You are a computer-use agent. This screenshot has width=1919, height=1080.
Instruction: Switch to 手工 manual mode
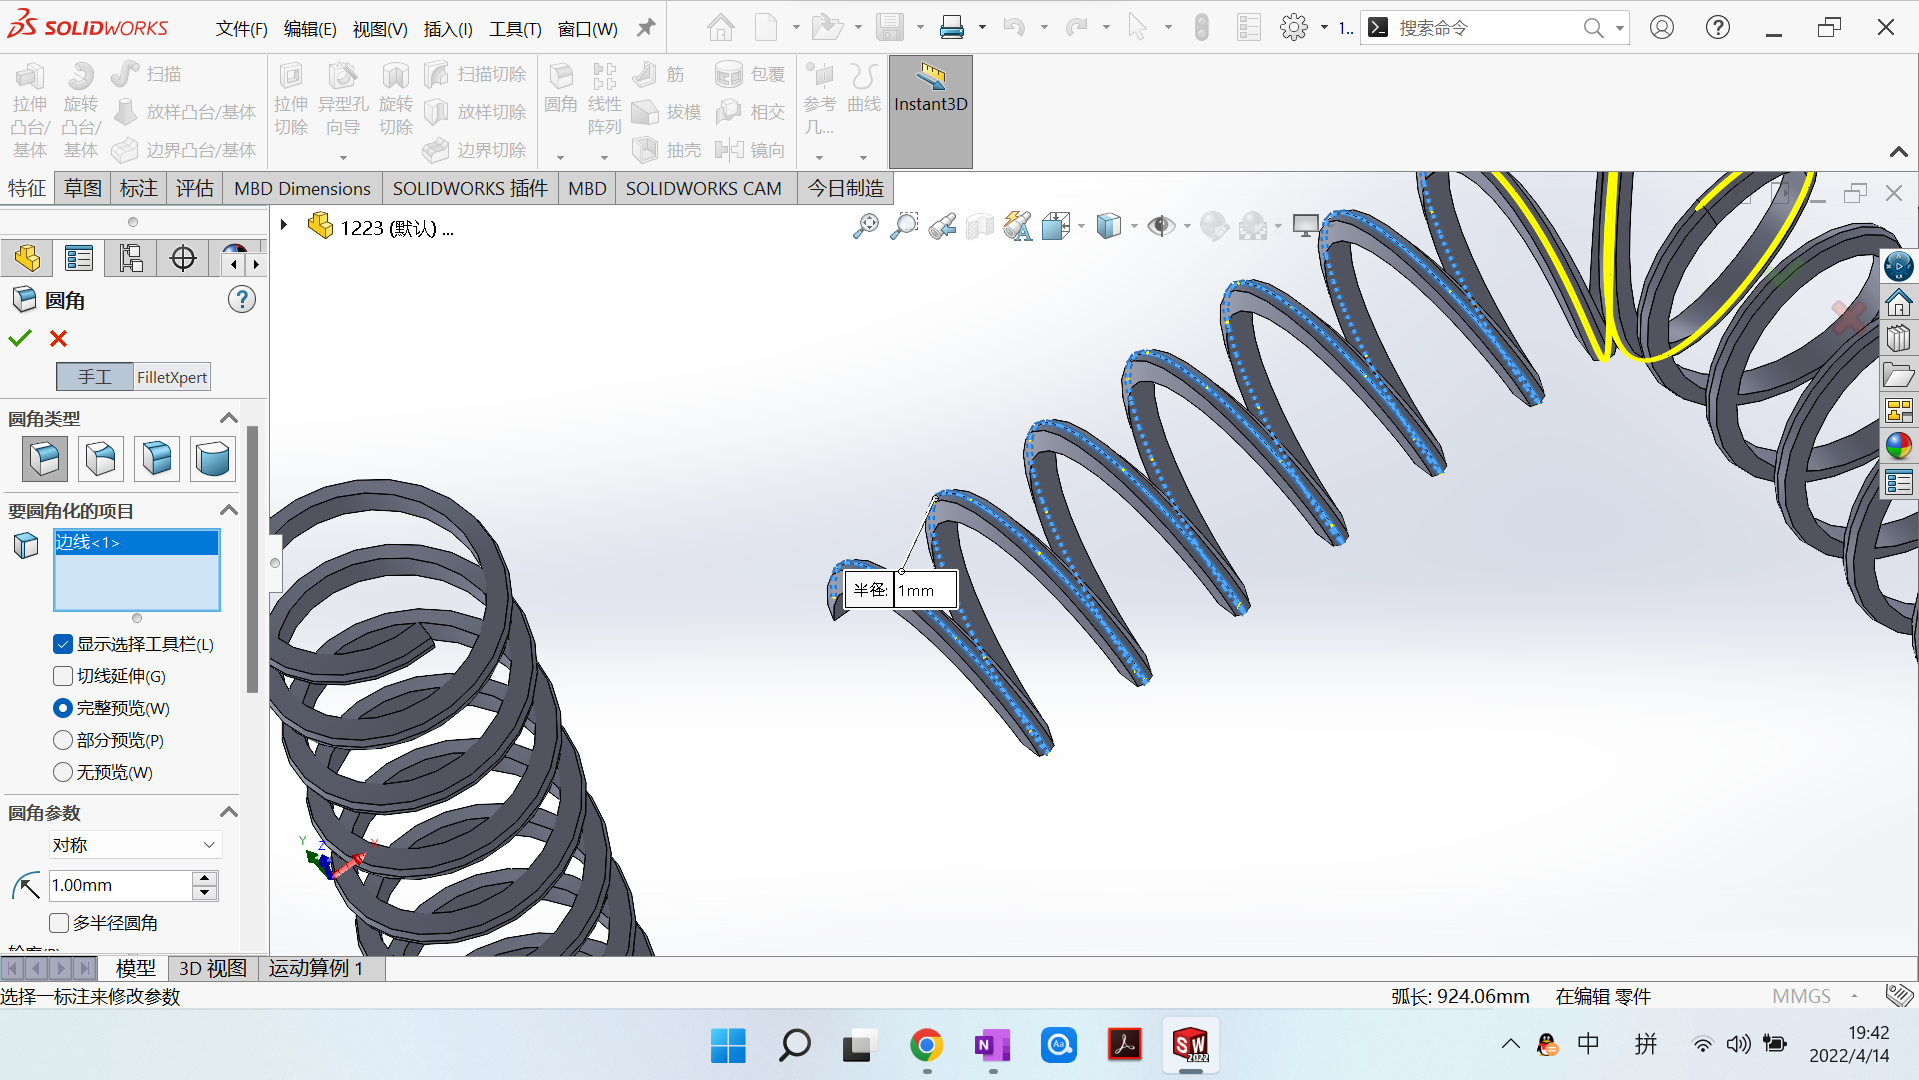[x=95, y=377]
